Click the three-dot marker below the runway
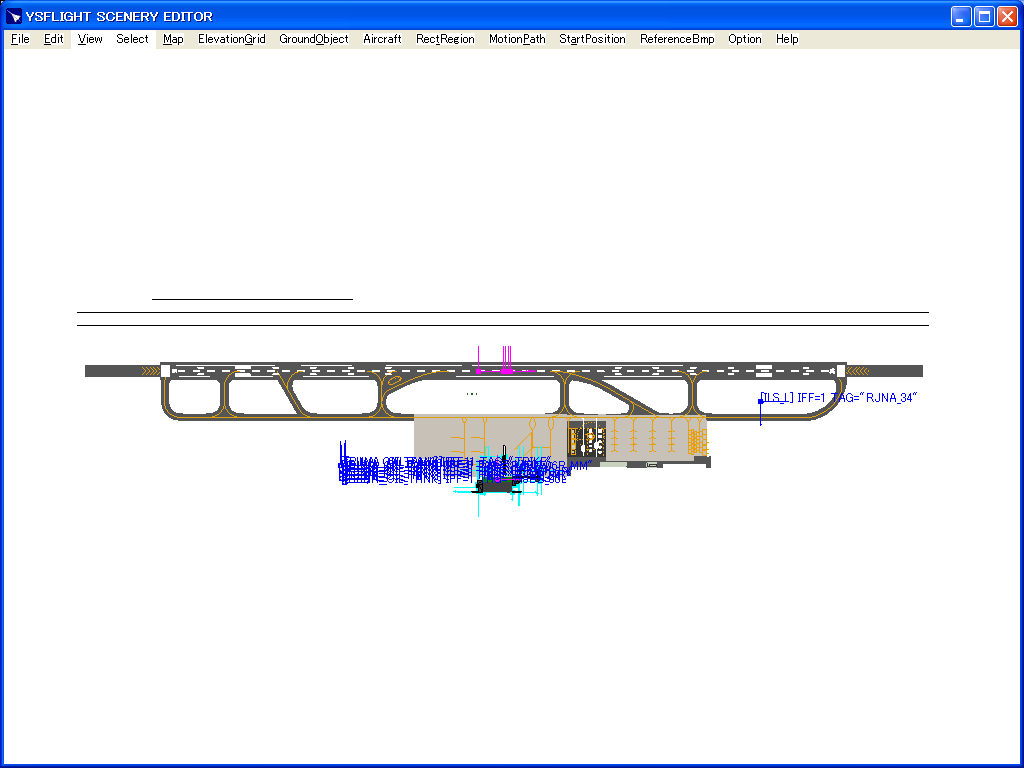This screenshot has height=768, width=1024. (x=472, y=394)
